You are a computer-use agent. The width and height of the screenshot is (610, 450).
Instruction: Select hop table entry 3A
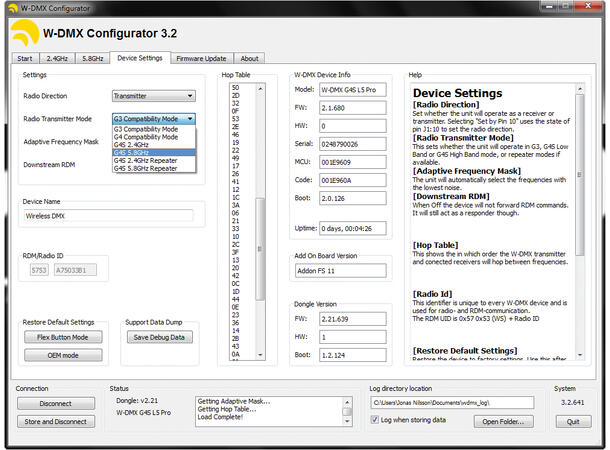pos(235,205)
